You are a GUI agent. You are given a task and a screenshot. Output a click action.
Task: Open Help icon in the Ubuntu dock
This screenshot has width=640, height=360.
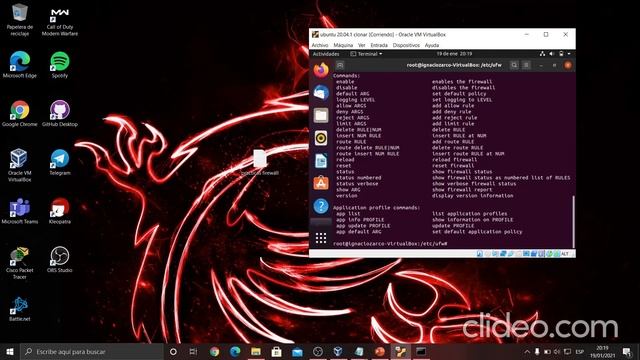pos(321,206)
